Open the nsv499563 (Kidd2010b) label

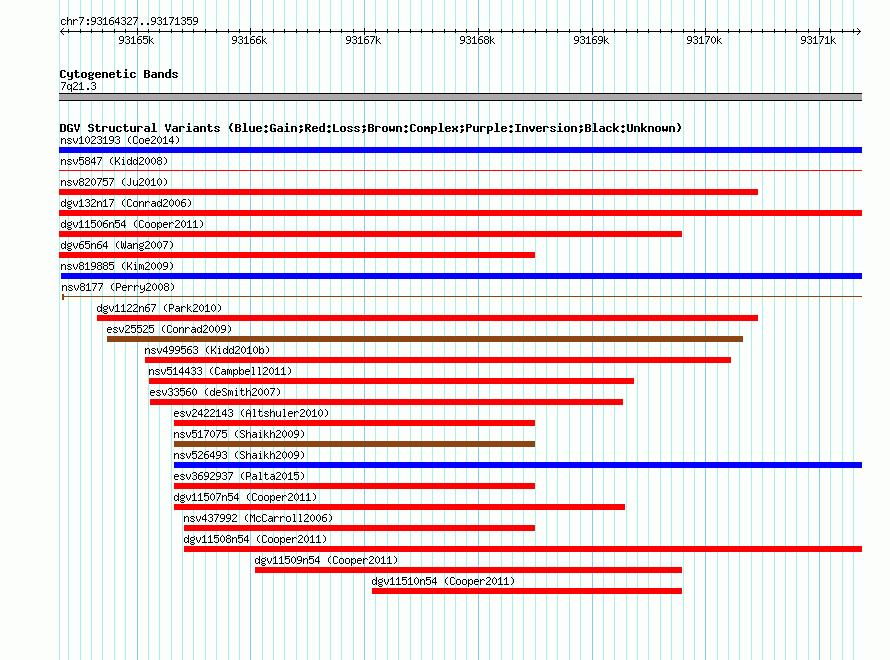(207, 350)
